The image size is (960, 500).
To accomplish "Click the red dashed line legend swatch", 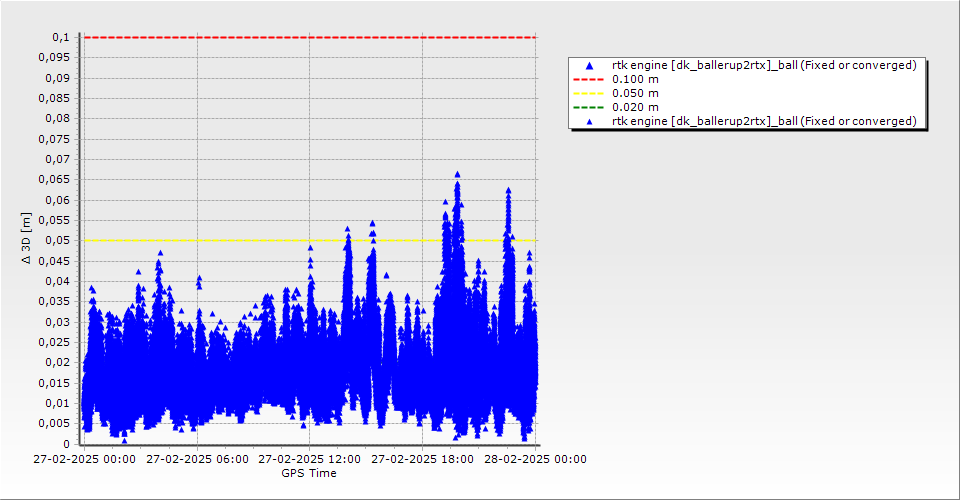I will [x=588, y=80].
